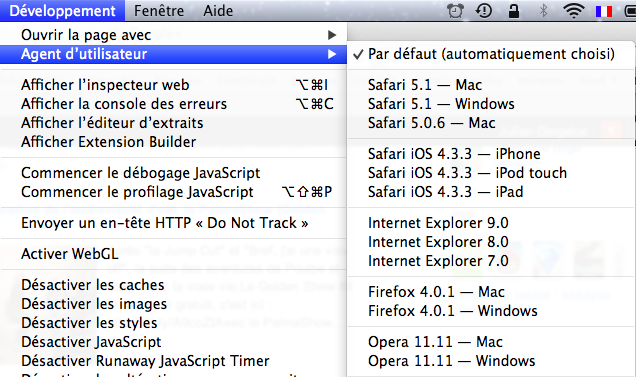The image size is (636, 377).
Task: Choose Safari 5.0.6 — Mac user agent
Action: 491,123
